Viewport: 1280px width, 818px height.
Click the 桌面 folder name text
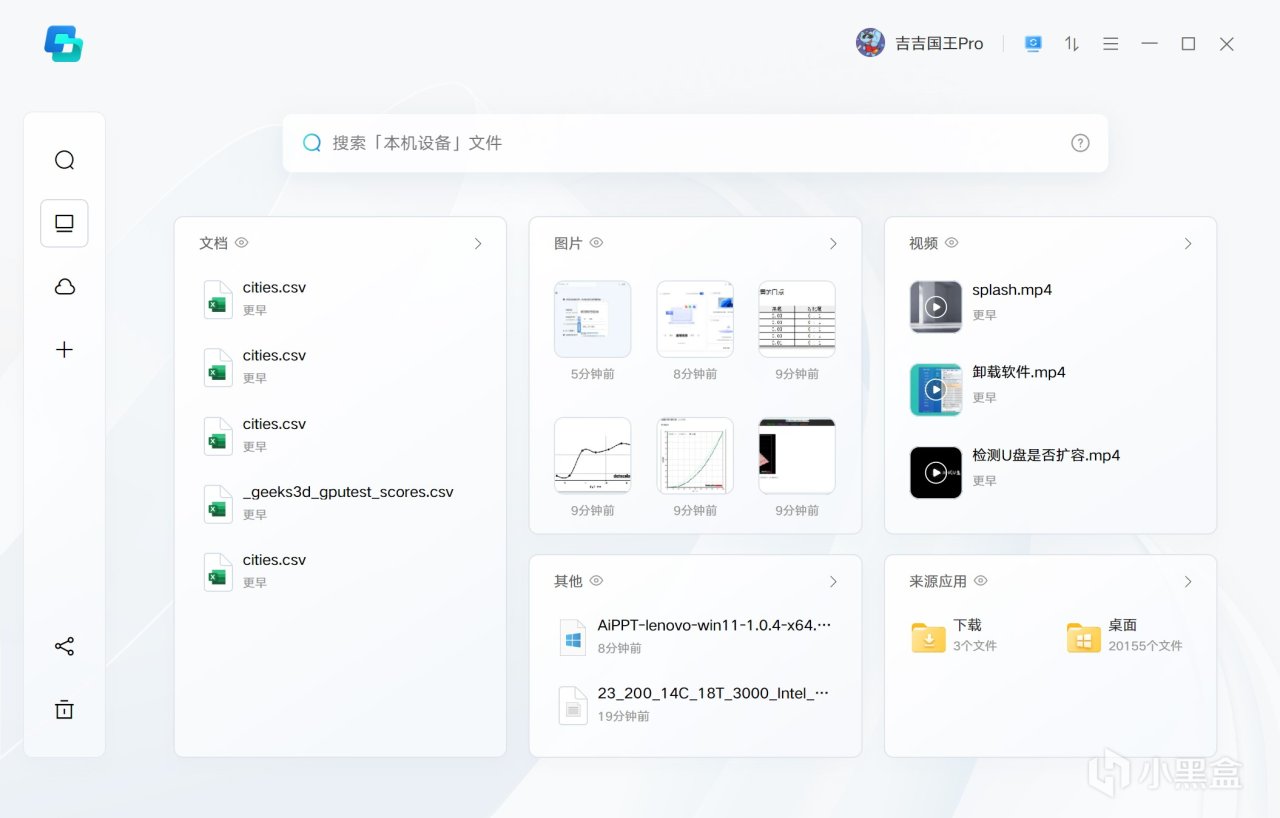[1123, 625]
